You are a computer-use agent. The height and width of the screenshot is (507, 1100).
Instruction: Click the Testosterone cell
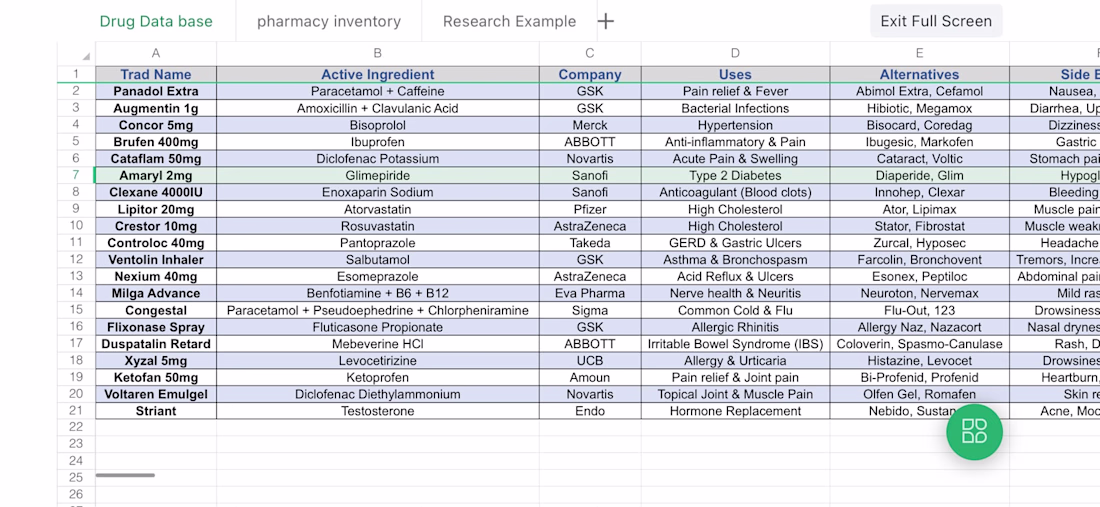coord(377,411)
